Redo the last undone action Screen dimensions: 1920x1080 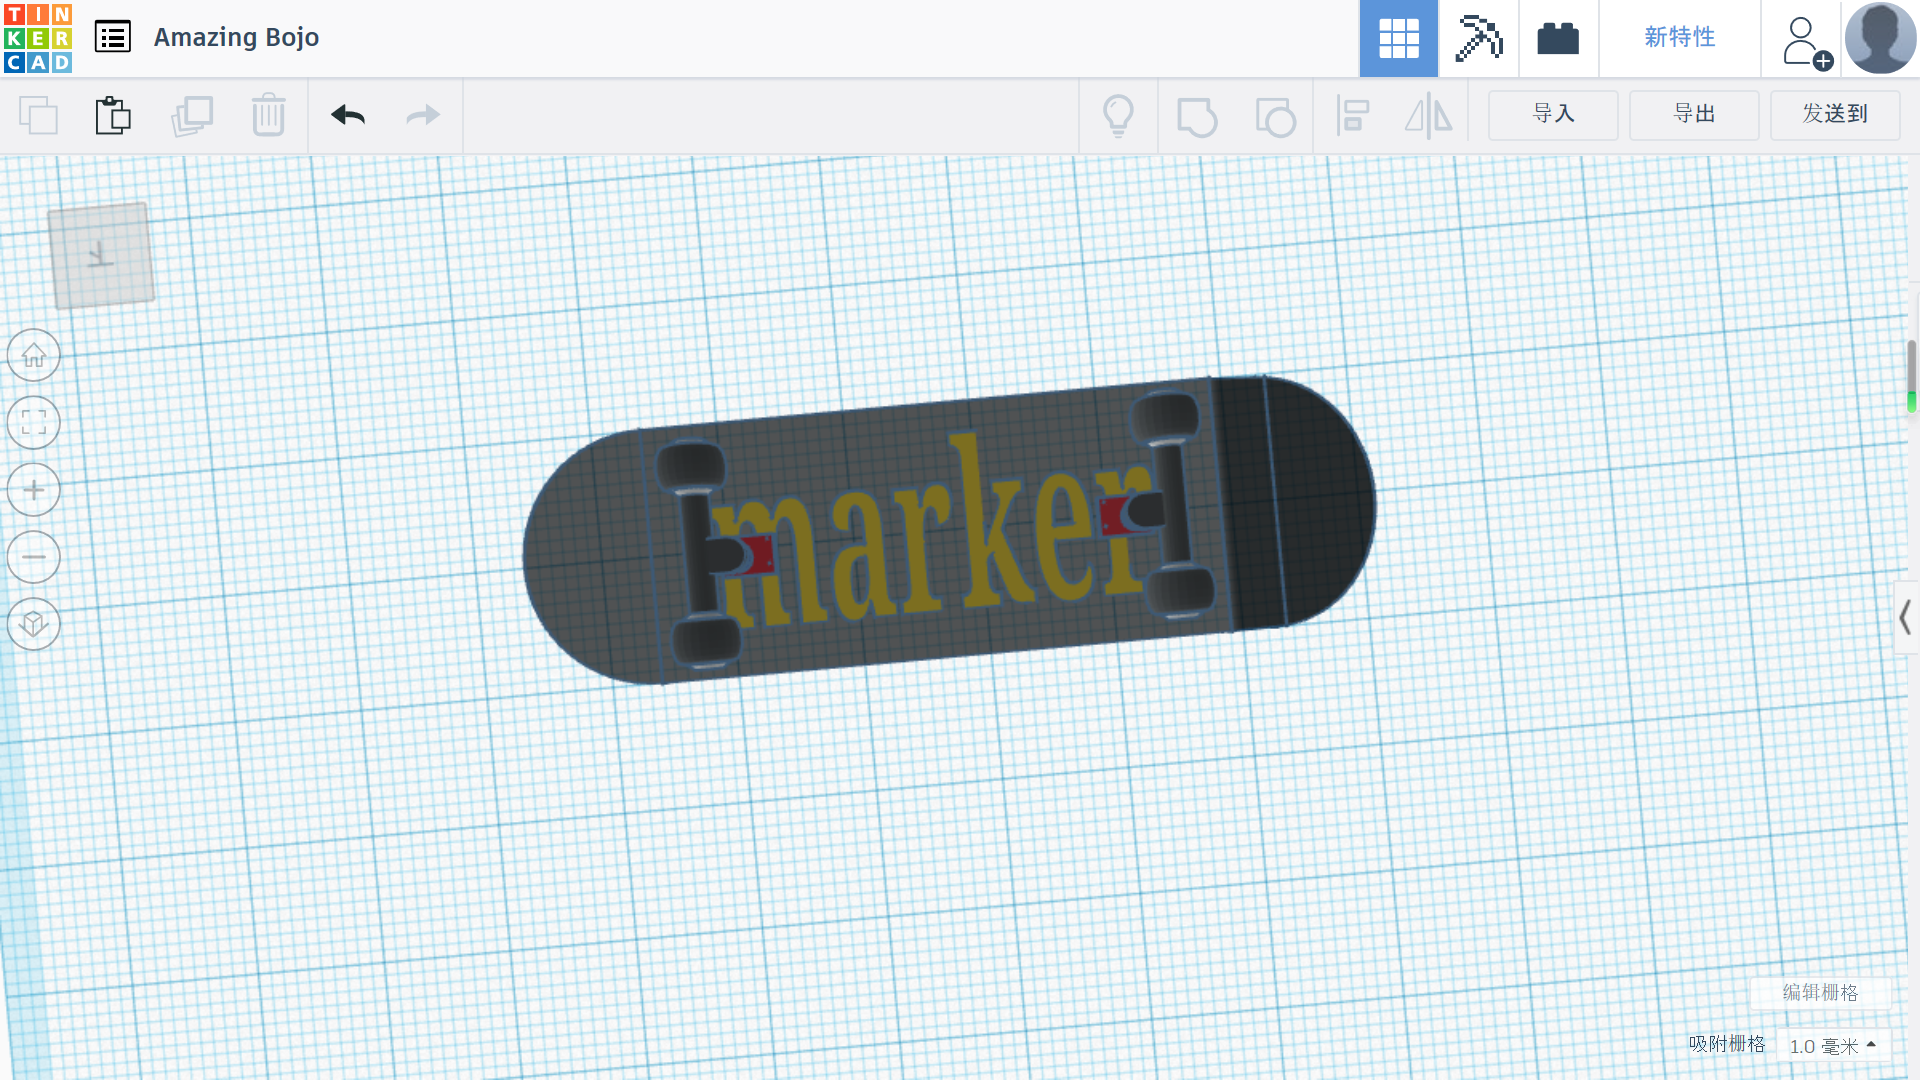click(423, 115)
